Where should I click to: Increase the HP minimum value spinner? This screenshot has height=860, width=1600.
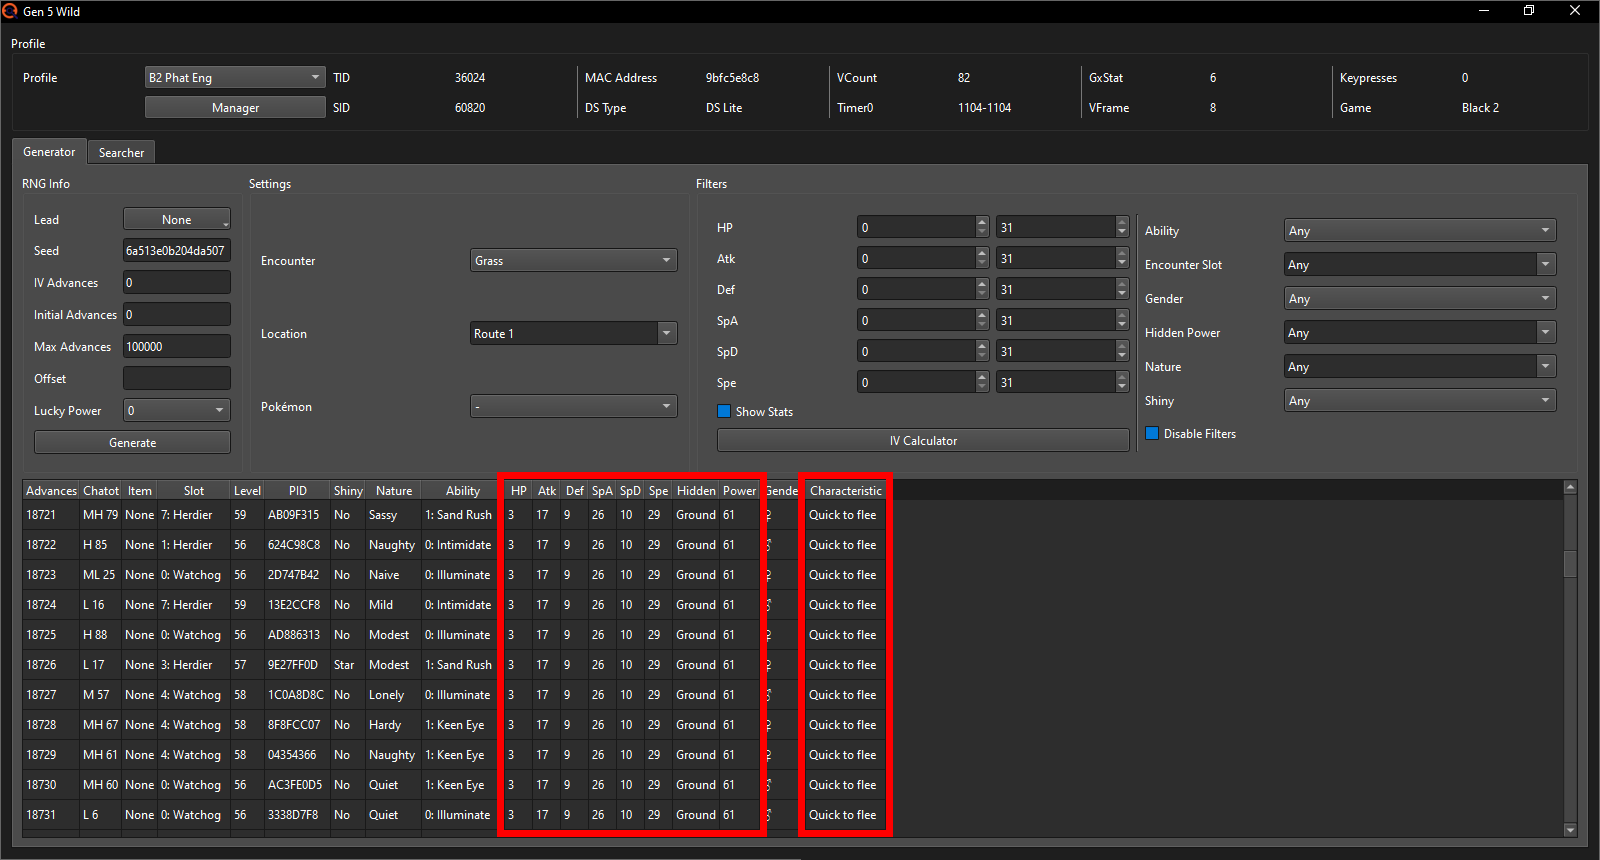pos(982,222)
